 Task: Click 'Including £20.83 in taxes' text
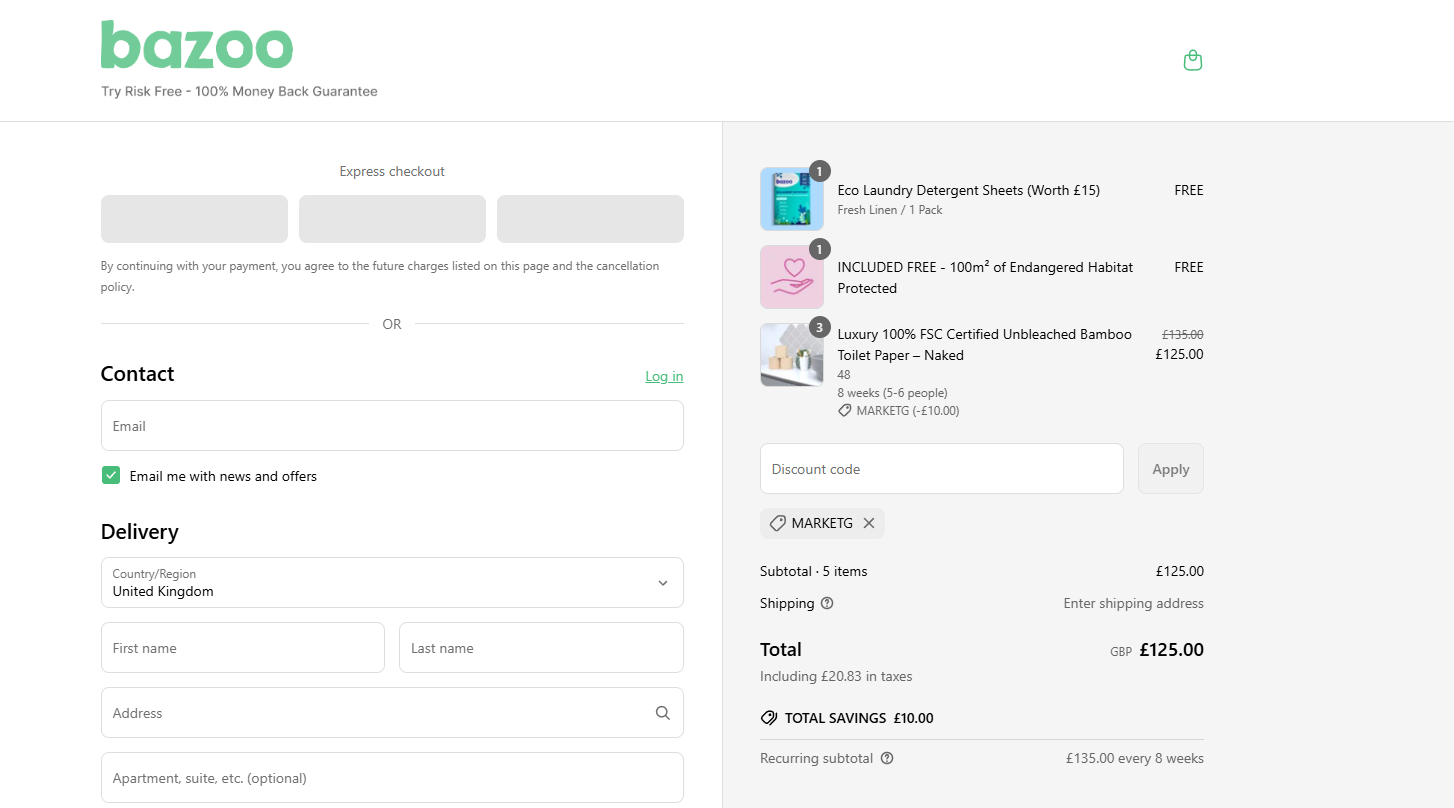(836, 676)
